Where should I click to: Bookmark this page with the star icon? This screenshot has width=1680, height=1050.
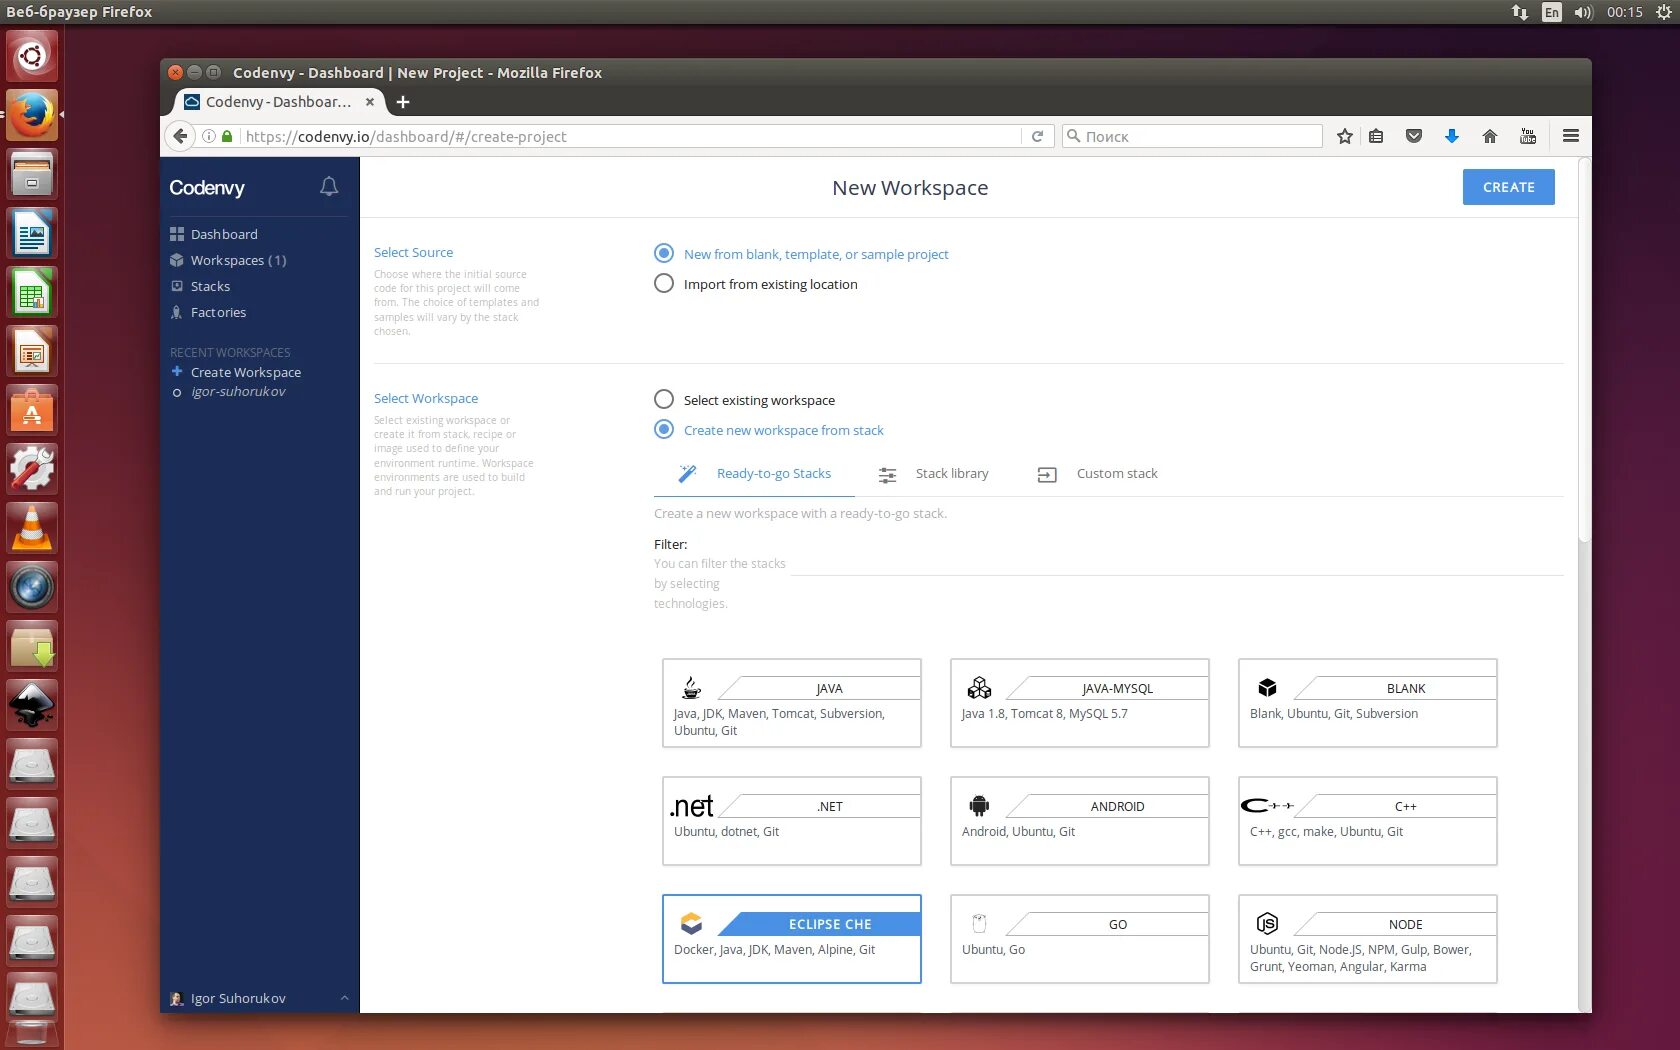(x=1345, y=136)
